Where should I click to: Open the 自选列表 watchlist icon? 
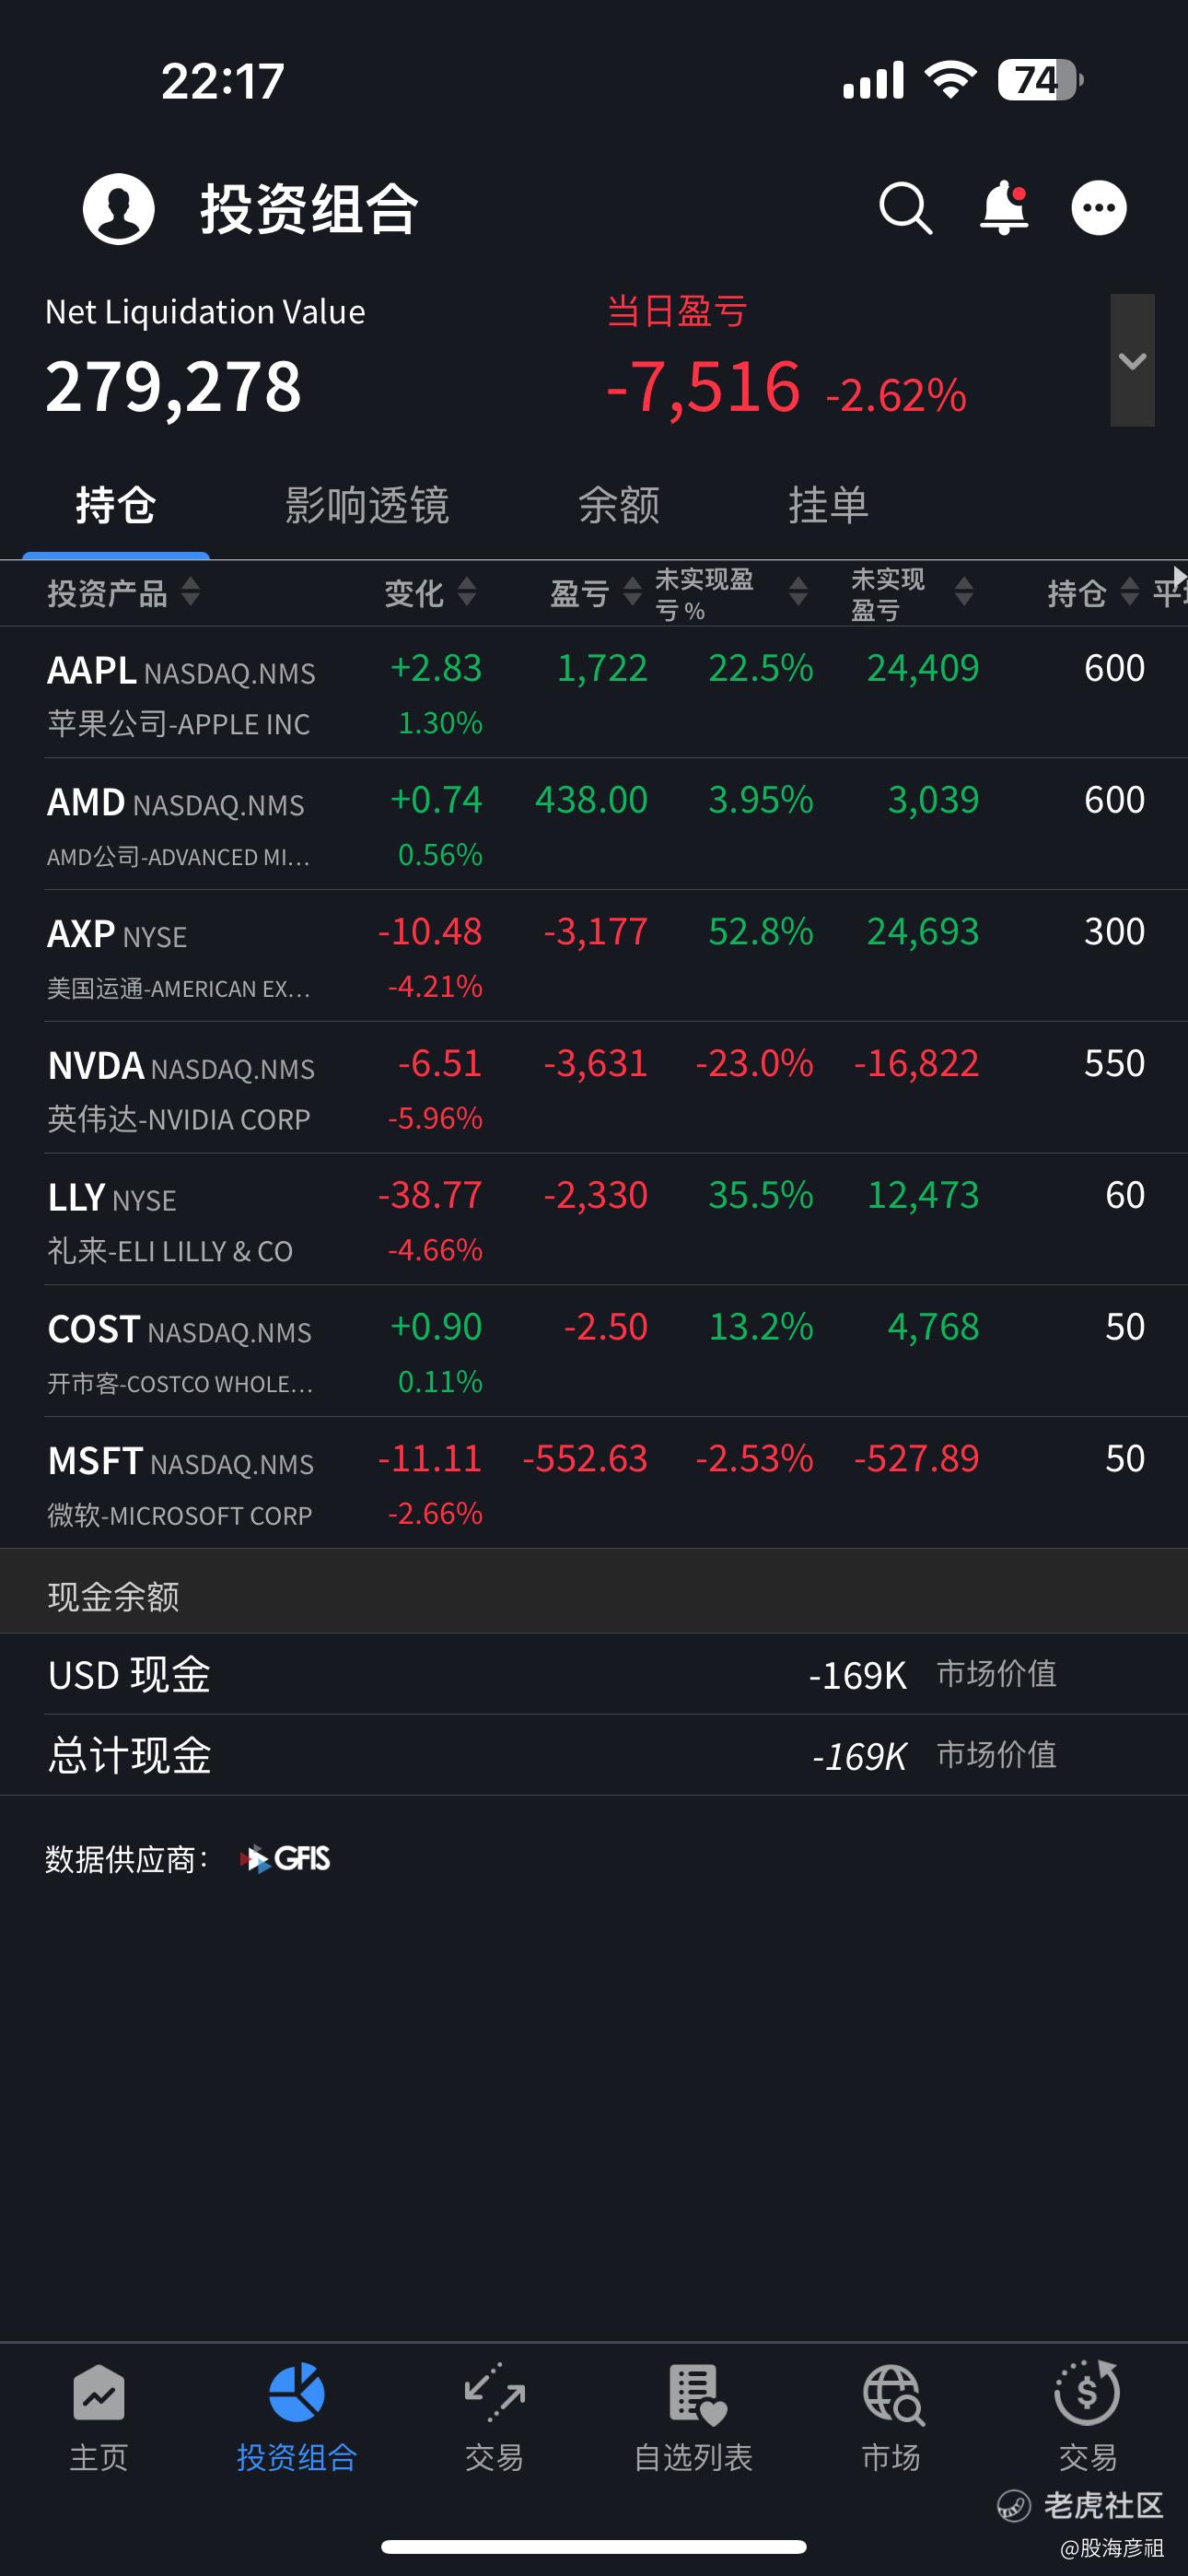[696, 2394]
